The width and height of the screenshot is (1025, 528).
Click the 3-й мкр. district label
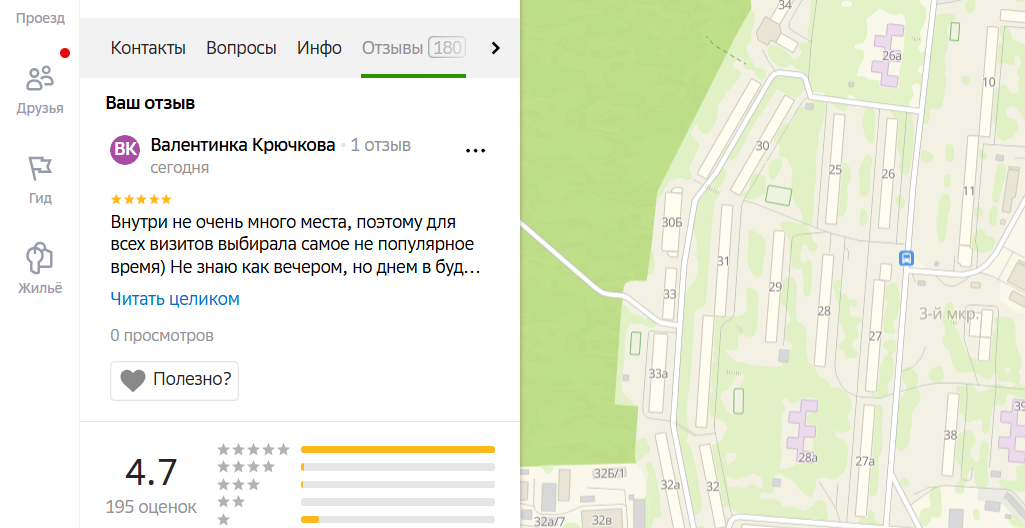pos(949,314)
